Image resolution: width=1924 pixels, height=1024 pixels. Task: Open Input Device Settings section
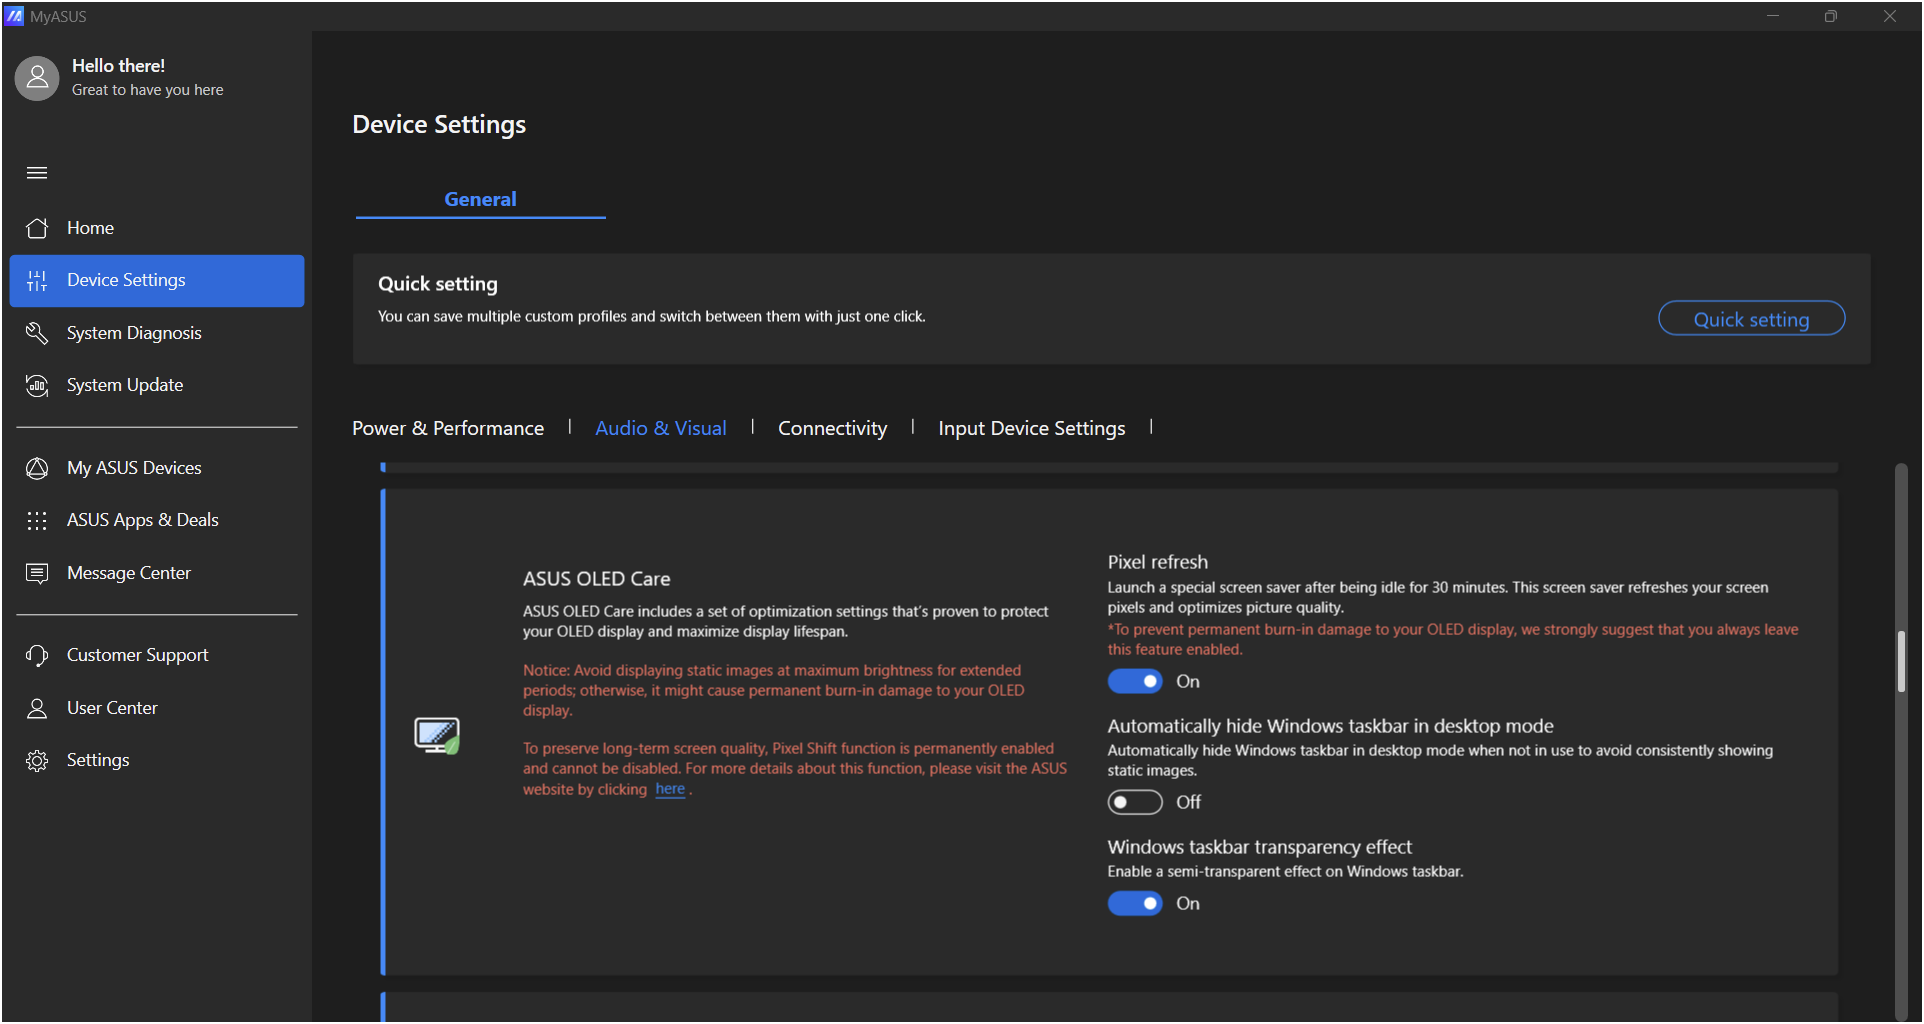pyautogui.click(x=1031, y=428)
